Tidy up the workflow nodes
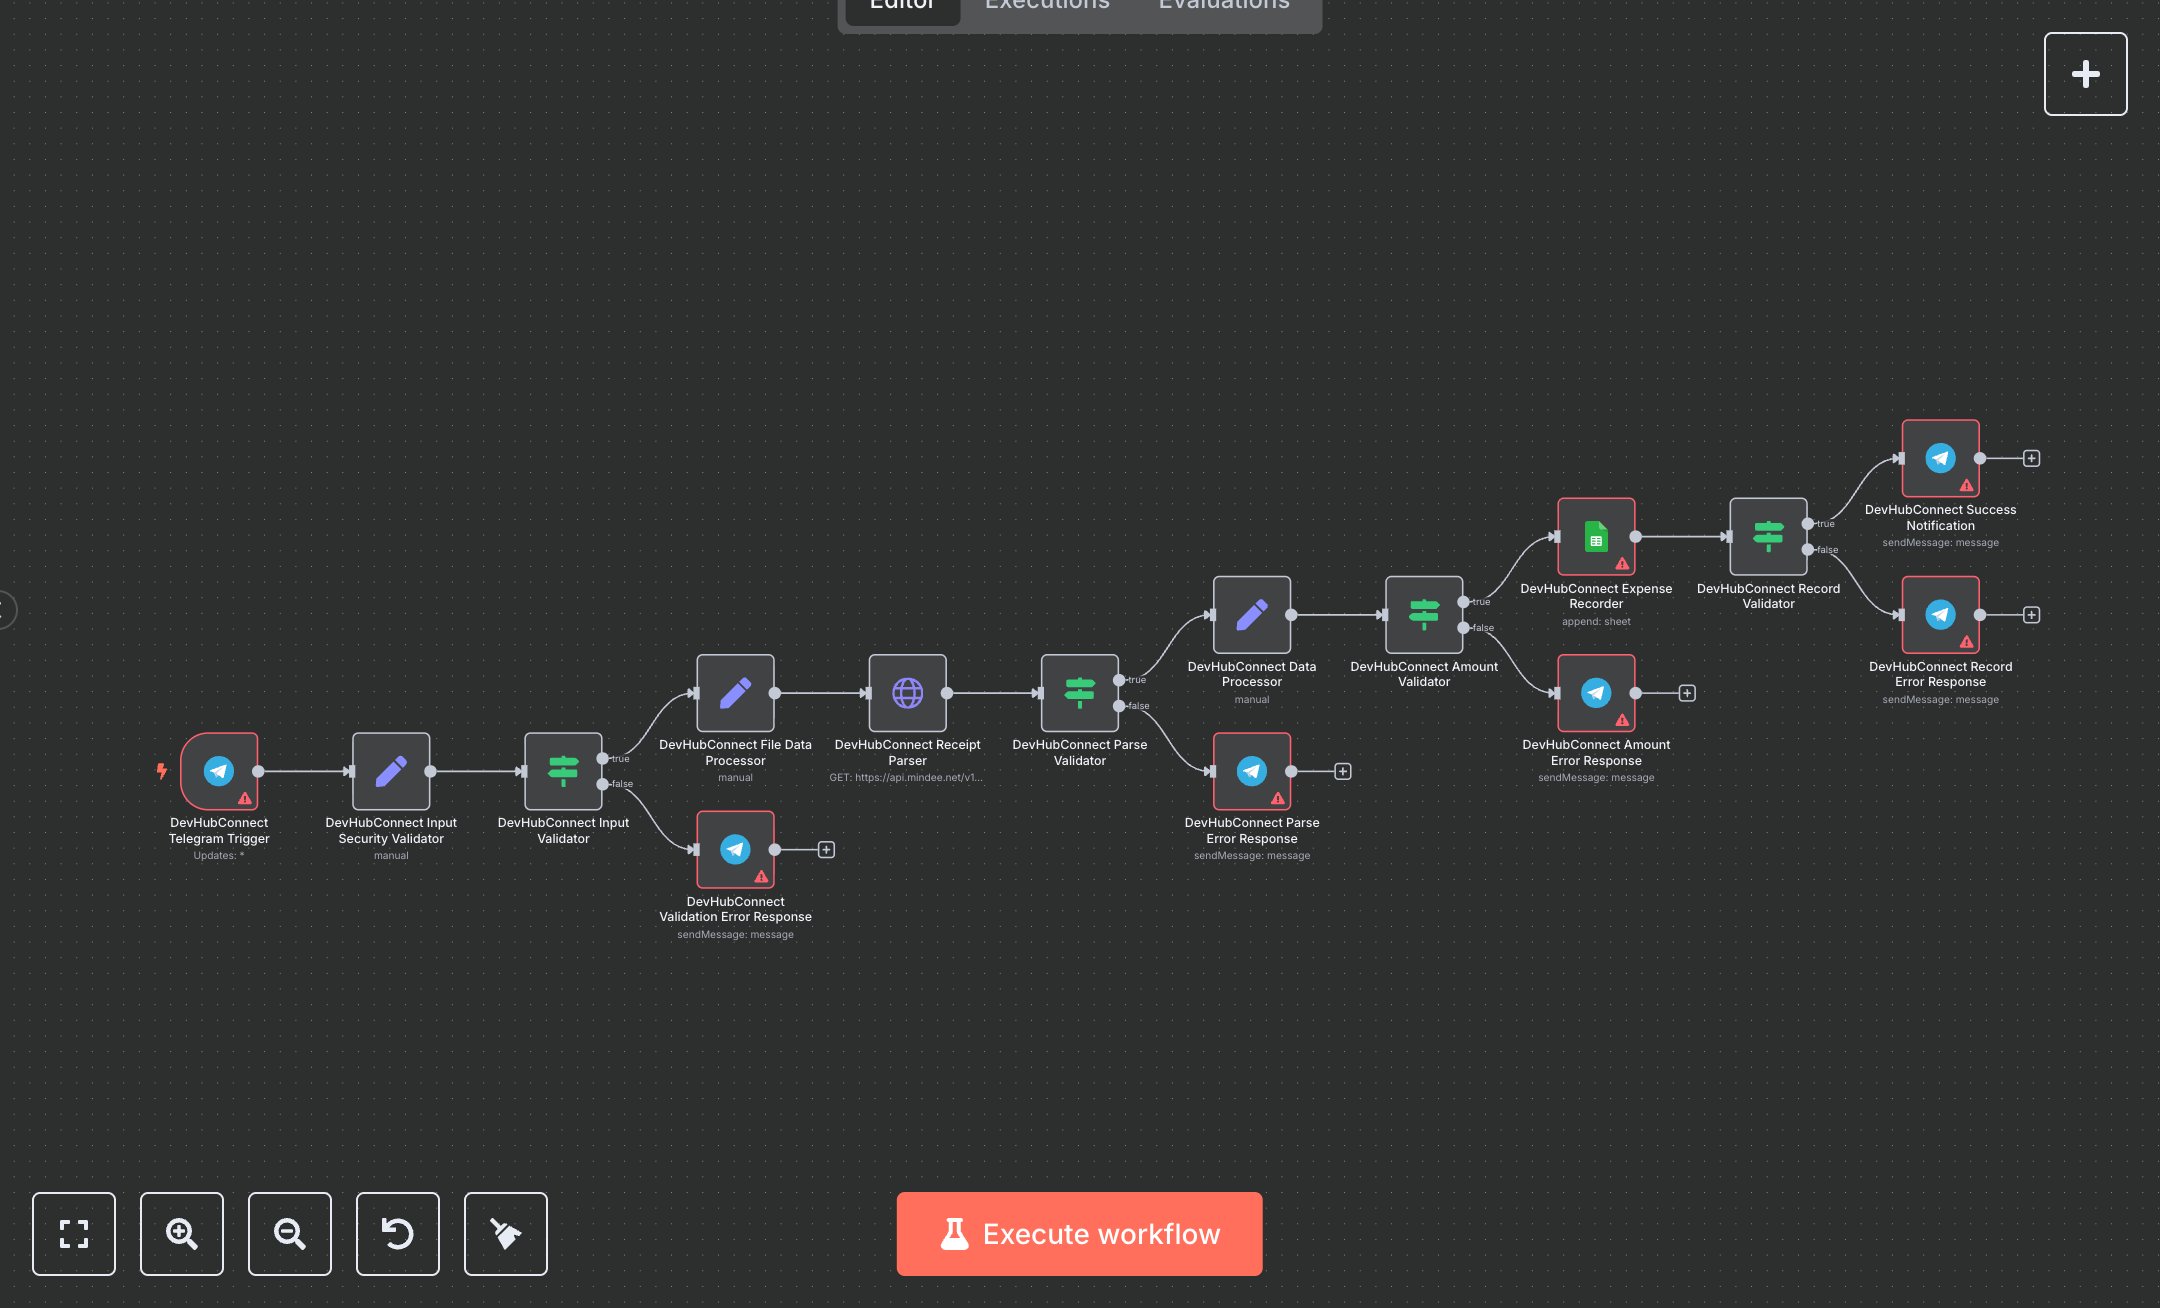 [506, 1233]
